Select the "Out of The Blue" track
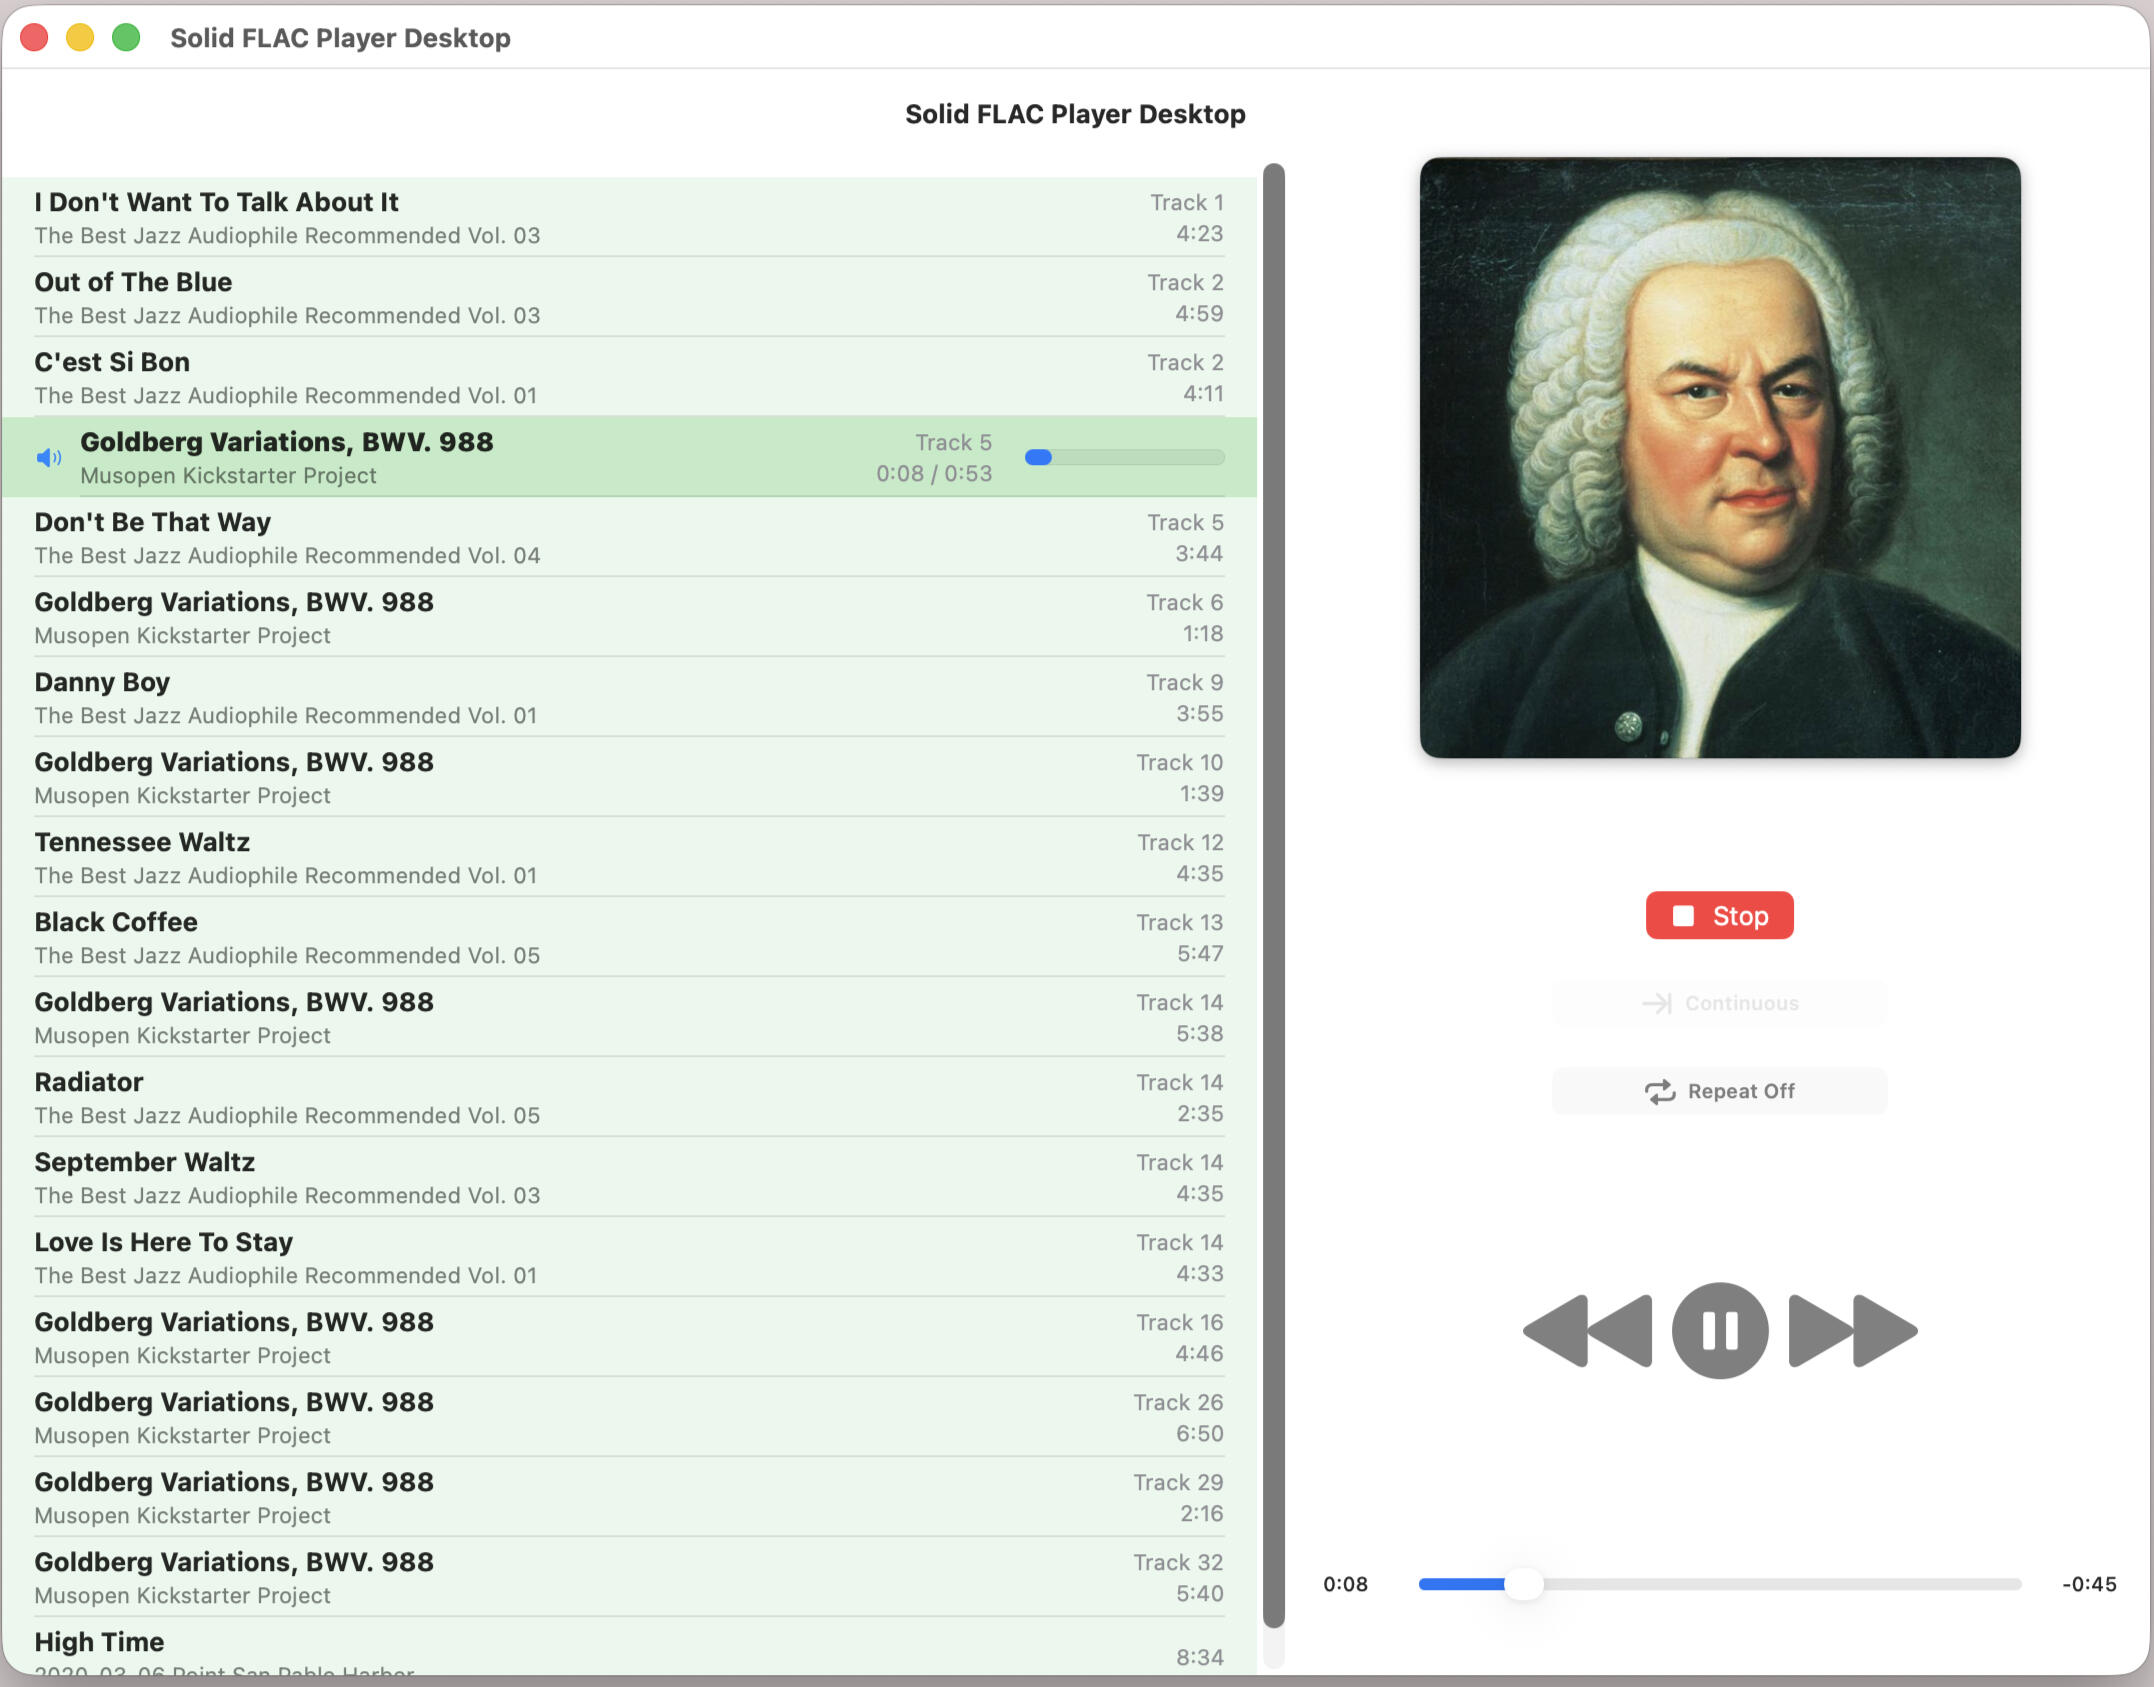Image resolution: width=2154 pixels, height=1687 pixels. click(x=629, y=297)
